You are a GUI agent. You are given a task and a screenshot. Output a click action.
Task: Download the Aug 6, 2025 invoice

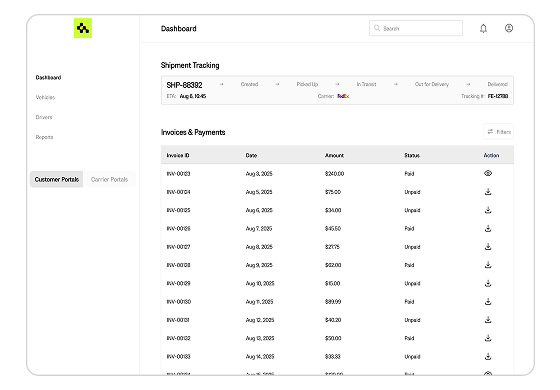point(488,210)
